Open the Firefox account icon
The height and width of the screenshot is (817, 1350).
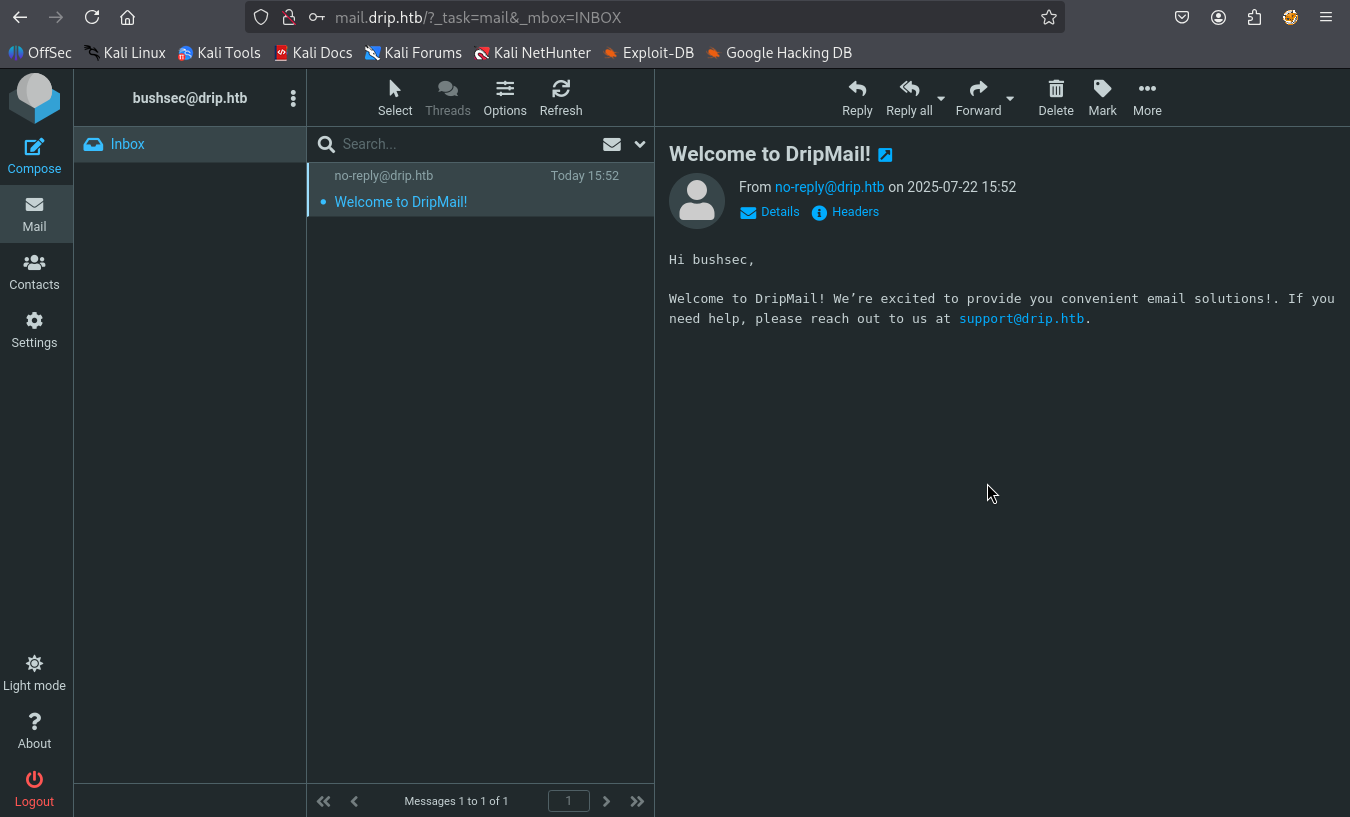(x=1218, y=17)
